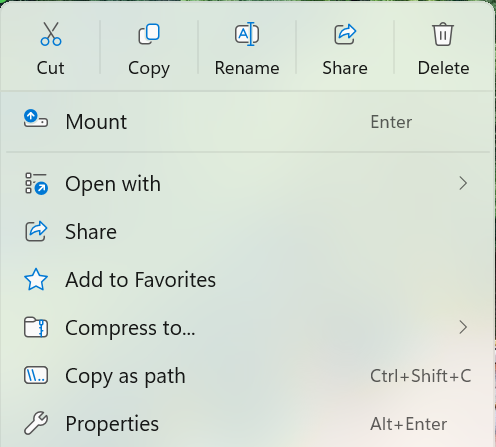Expand the Compress to submenu arrow
The width and height of the screenshot is (496, 447).
click(x=463, y=327)
